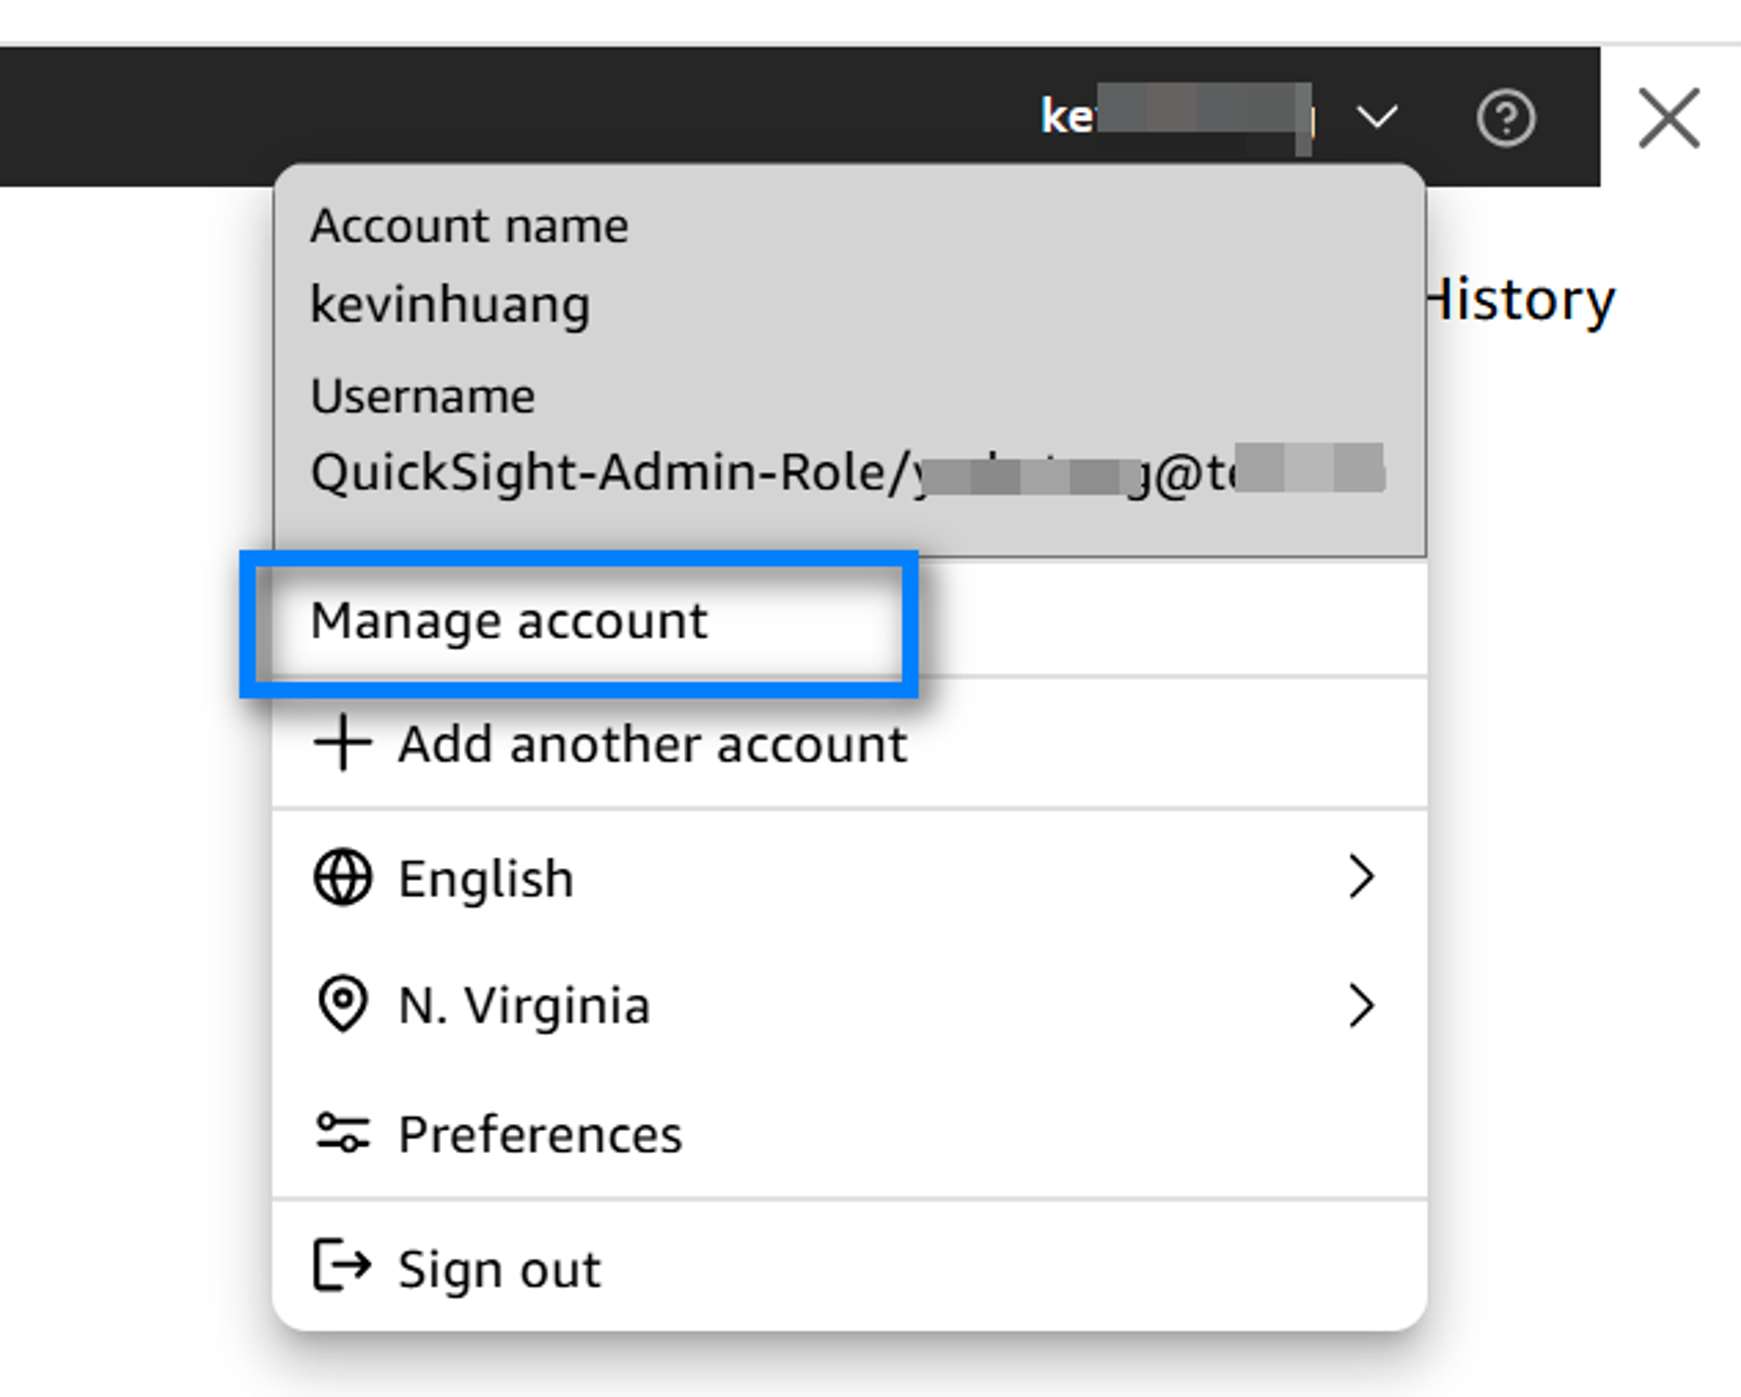1741x1397 pixels.
Task: Click the QuickSight-Admin-Role username text
Action: [847, 471]
